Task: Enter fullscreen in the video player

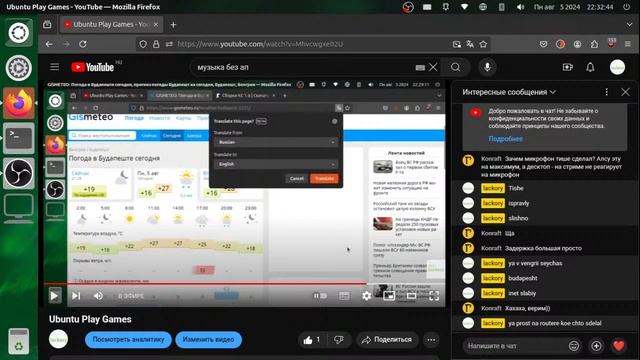Action: tap(434, 296)
